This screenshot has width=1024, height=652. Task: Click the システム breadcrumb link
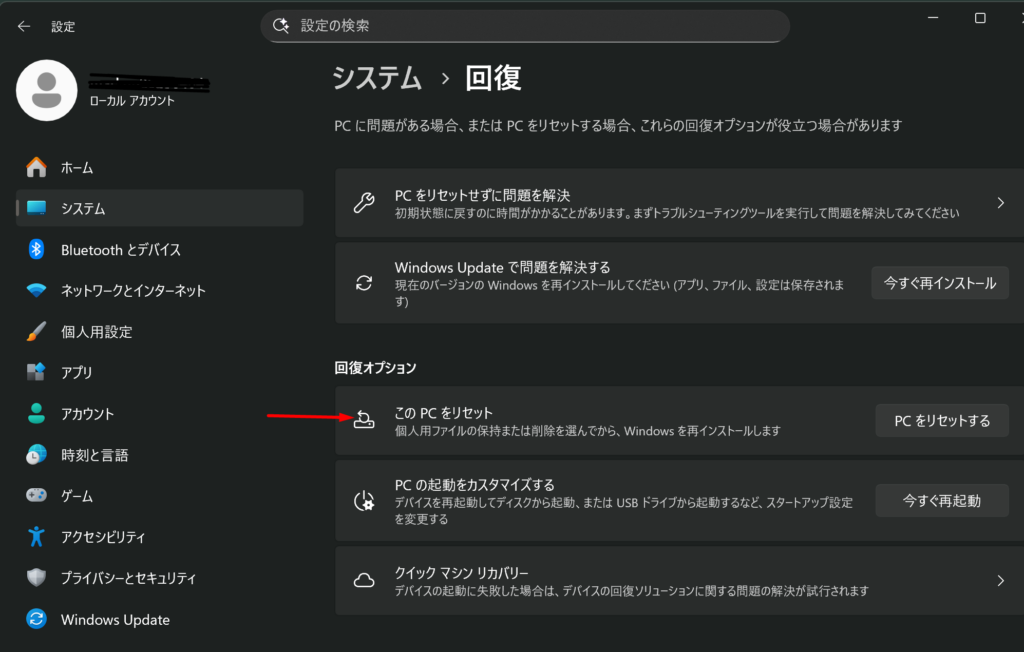(x=377, y=78)
